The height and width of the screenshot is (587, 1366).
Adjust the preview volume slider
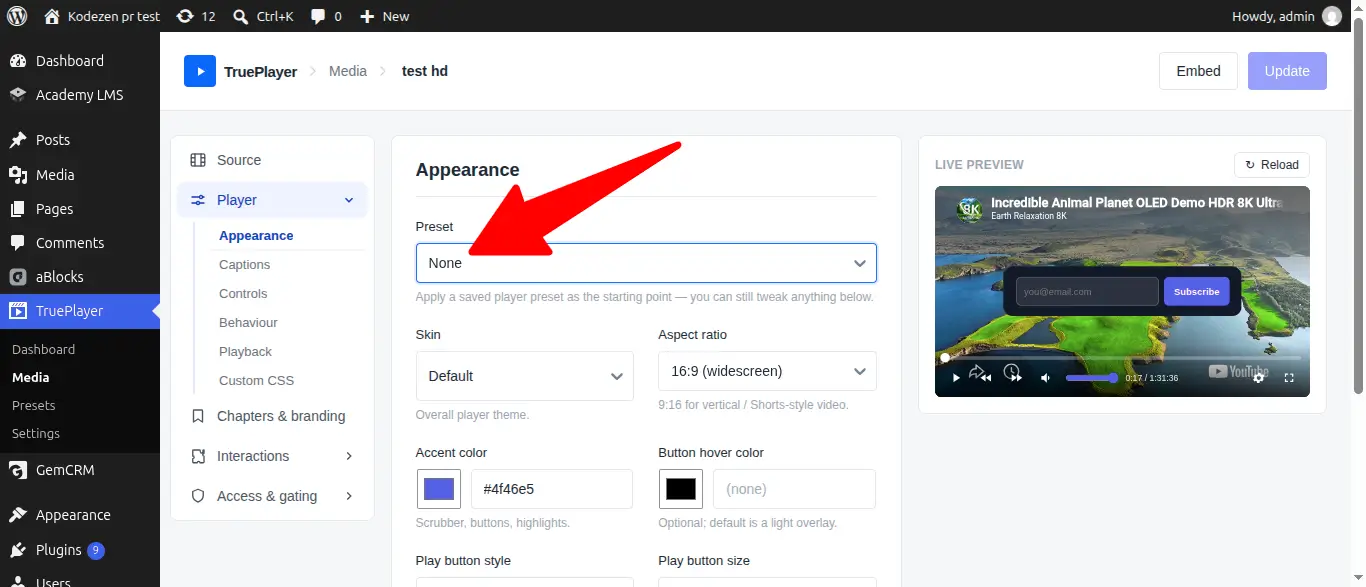tap(1092, 378)
